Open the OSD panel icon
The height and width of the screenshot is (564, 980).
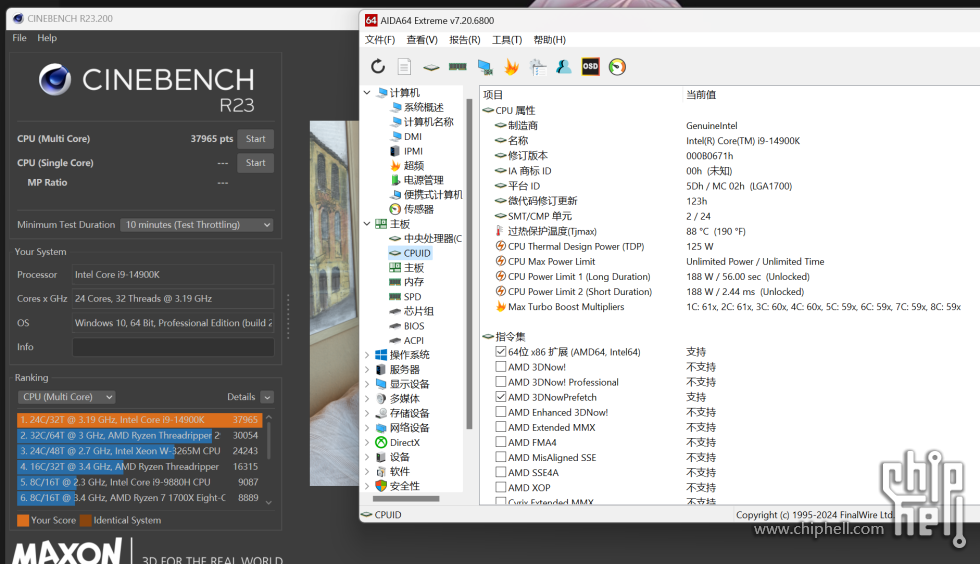point(590,66)
